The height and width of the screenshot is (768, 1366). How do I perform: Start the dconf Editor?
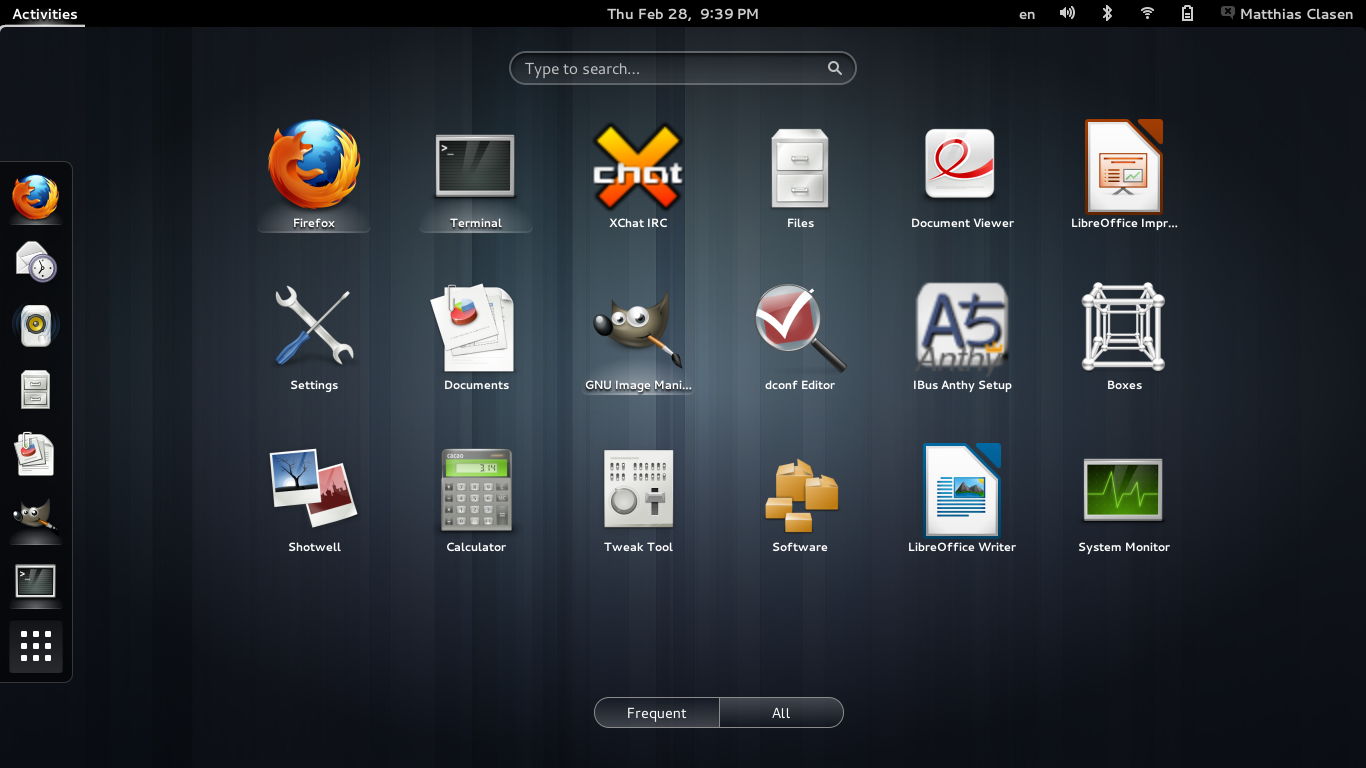coord(800,327)
